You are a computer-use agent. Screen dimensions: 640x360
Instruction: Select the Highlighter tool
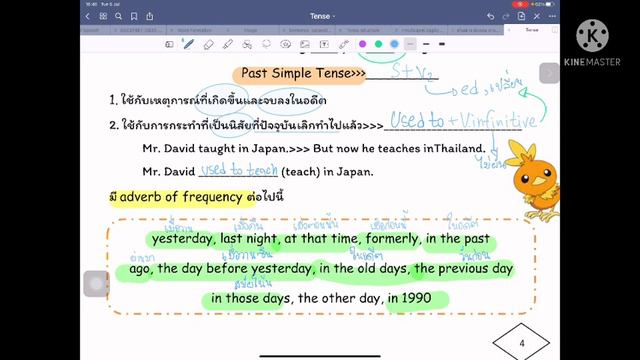(227, 44)
